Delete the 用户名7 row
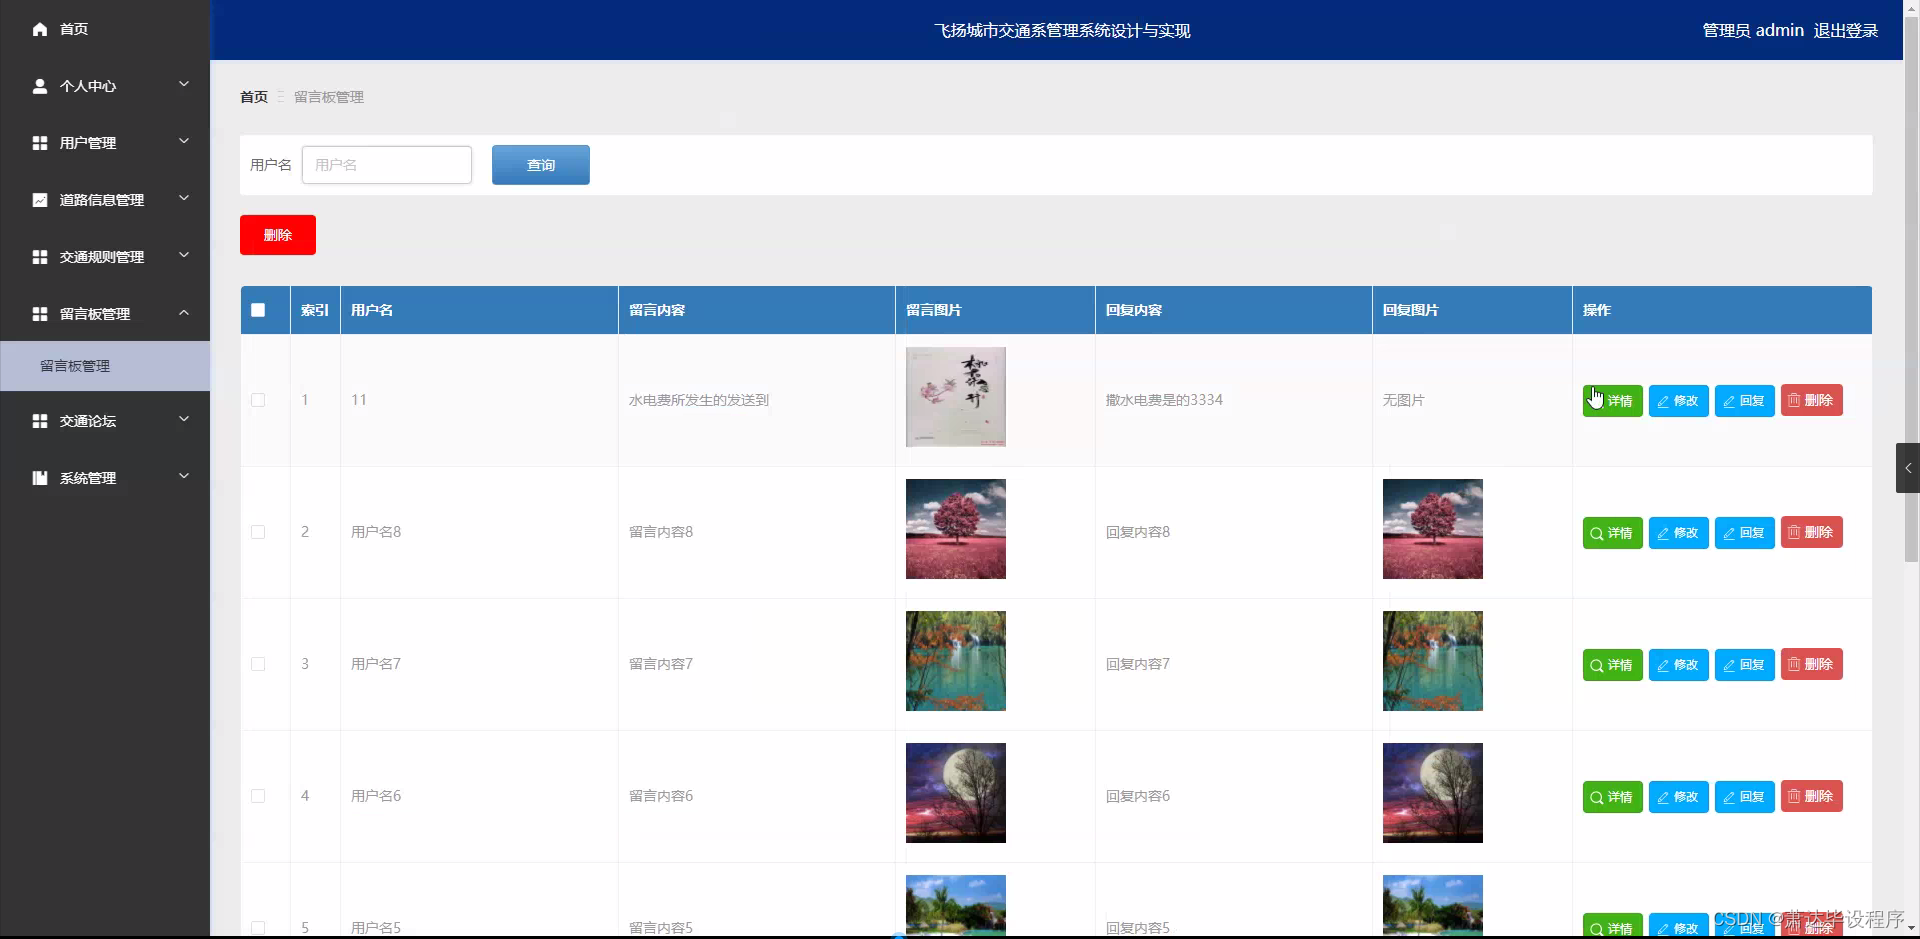The image size is (1920, 939). [x=1812, y=665]
